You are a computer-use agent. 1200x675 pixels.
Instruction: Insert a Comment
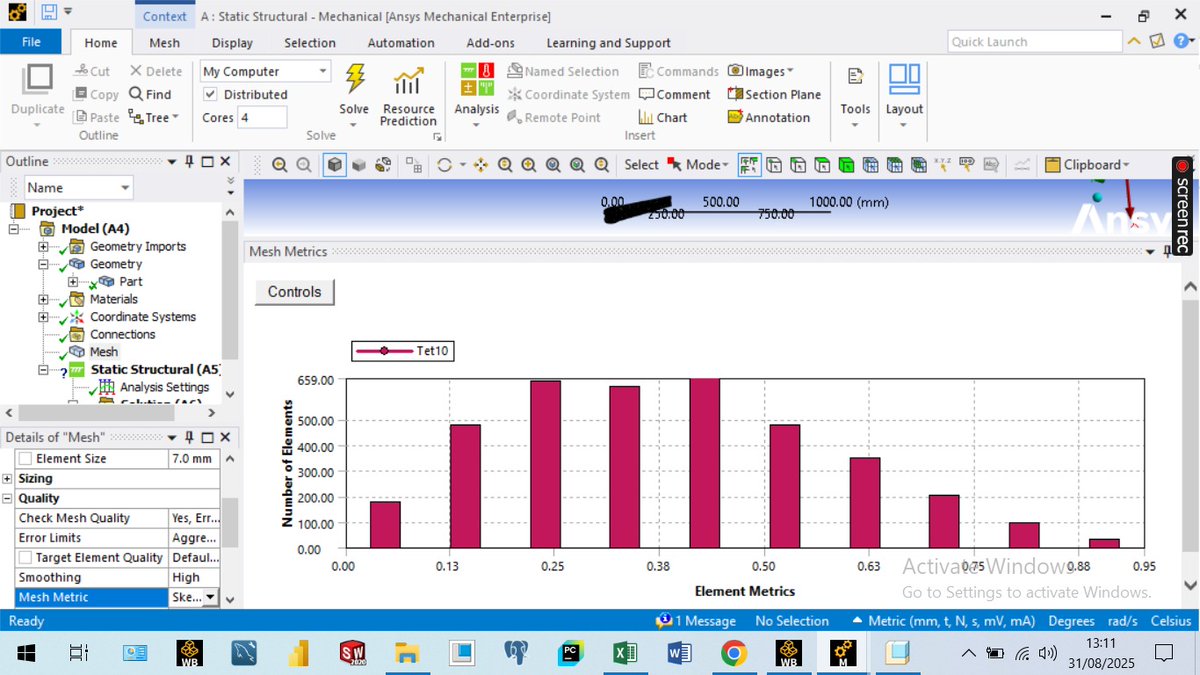point(675,94)
